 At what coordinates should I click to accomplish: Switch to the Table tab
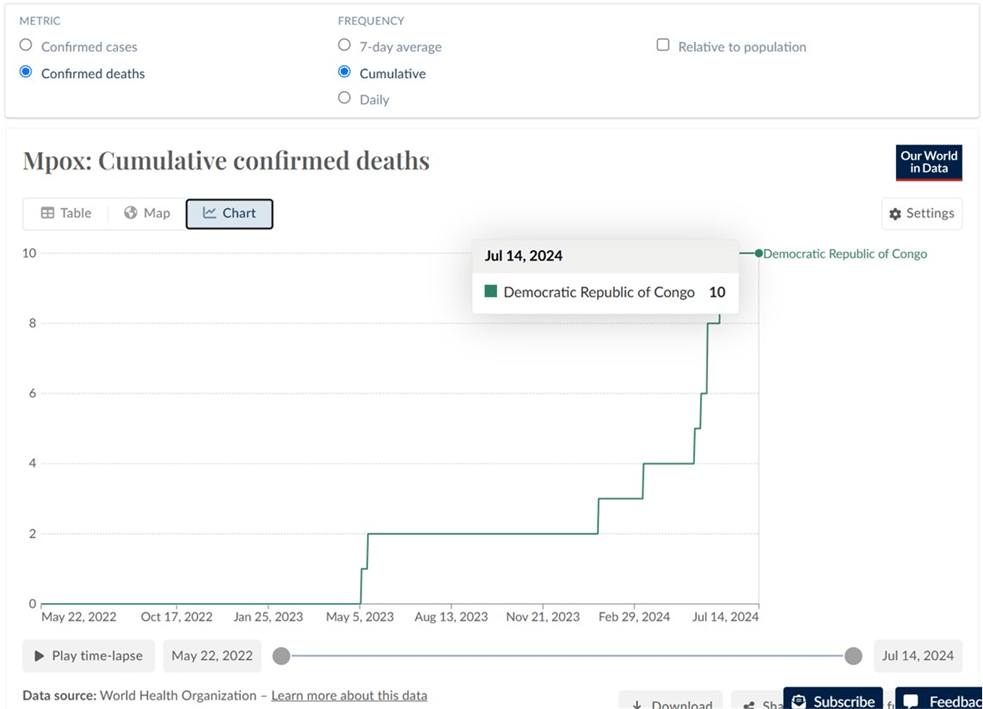tap(66, 213)
